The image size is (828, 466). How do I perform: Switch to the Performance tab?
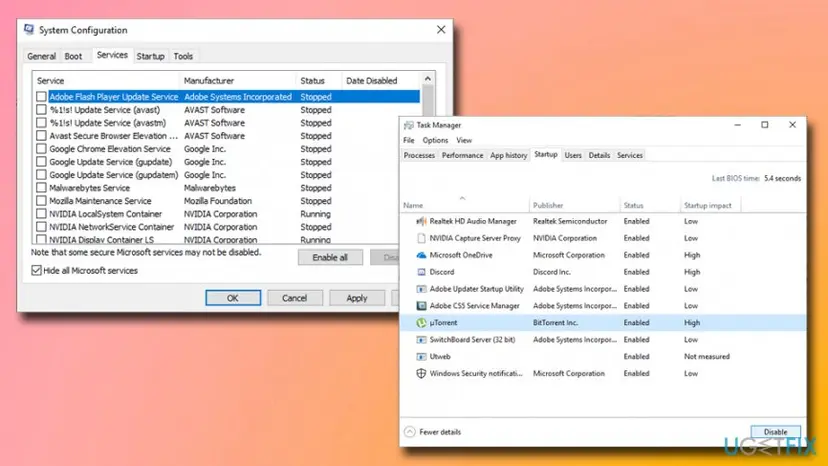tap(462, 155)
